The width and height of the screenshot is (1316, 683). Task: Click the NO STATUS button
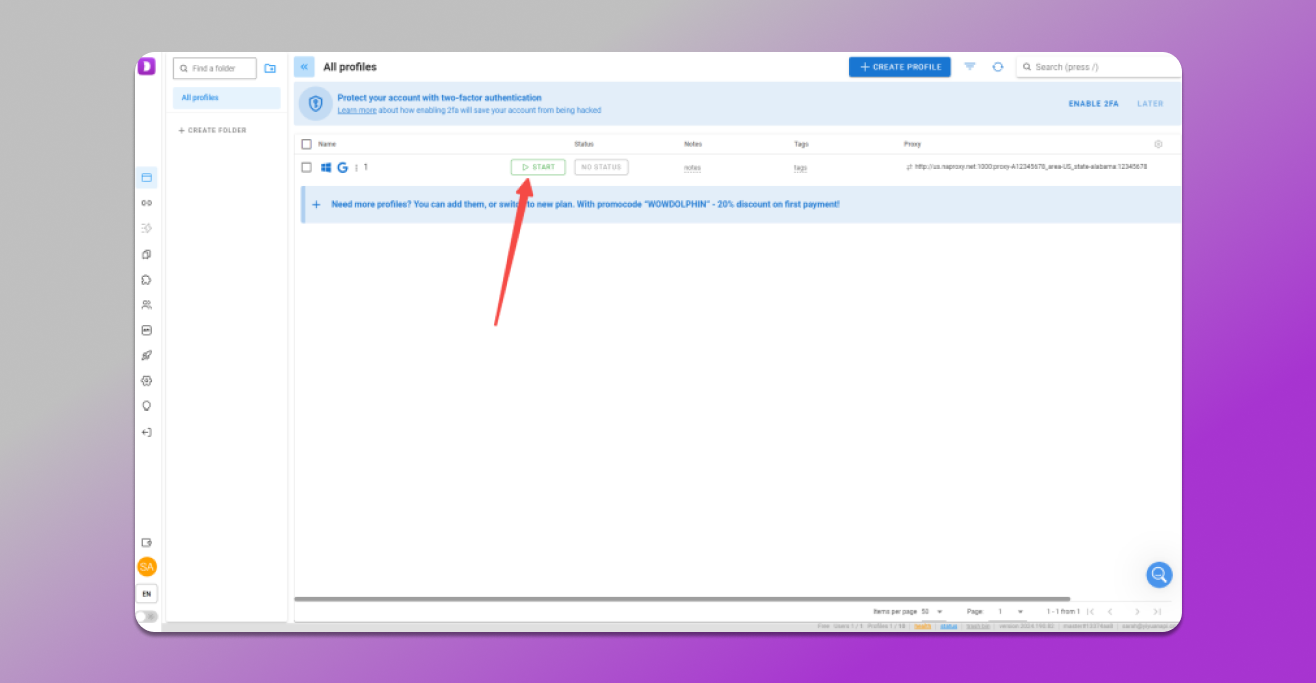click(601, 167)
